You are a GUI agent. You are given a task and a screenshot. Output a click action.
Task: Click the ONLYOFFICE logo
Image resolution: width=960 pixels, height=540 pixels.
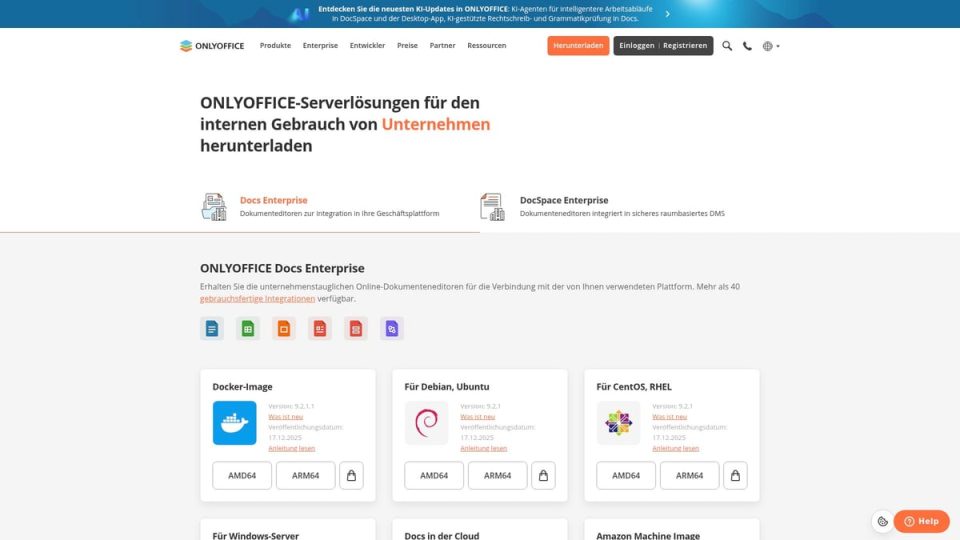point(212,46)
